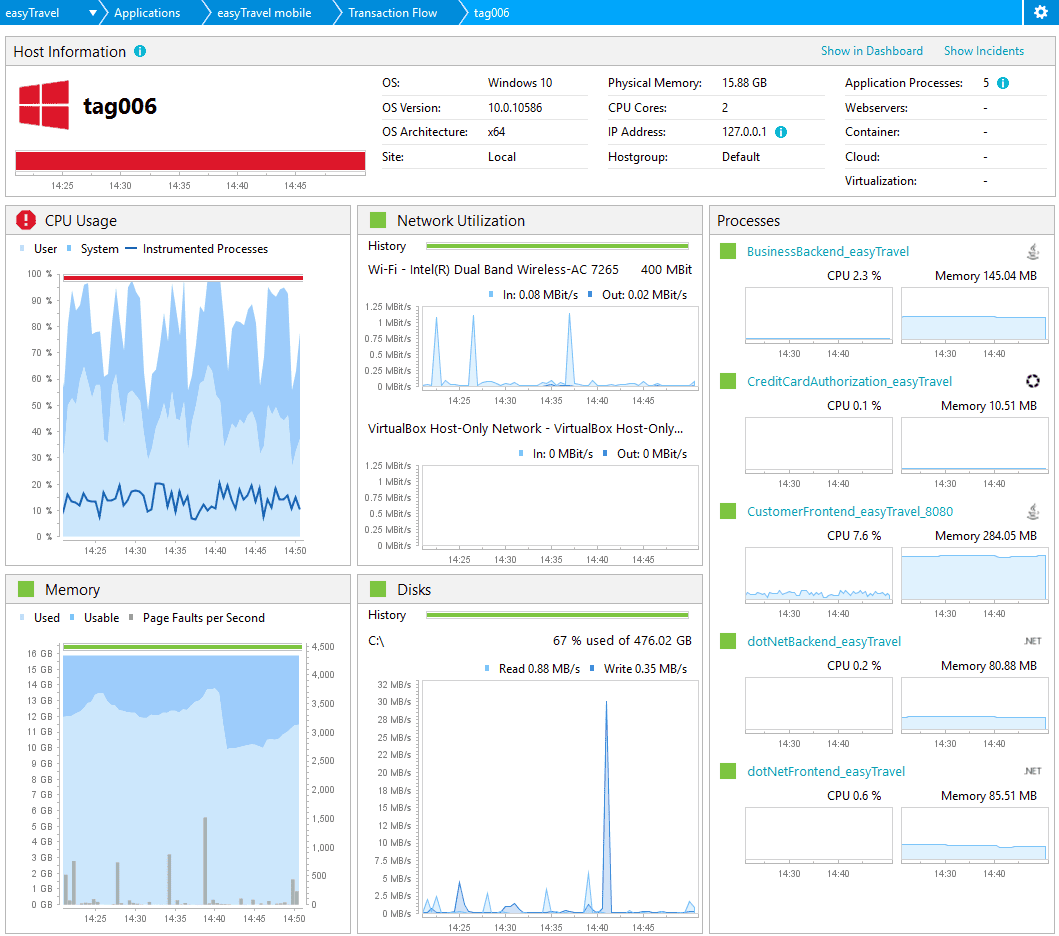1059x936 pixels.
Task: Click the green status square for CreditCardAuthorization_easyTravel
Action: tap(728, 381)
